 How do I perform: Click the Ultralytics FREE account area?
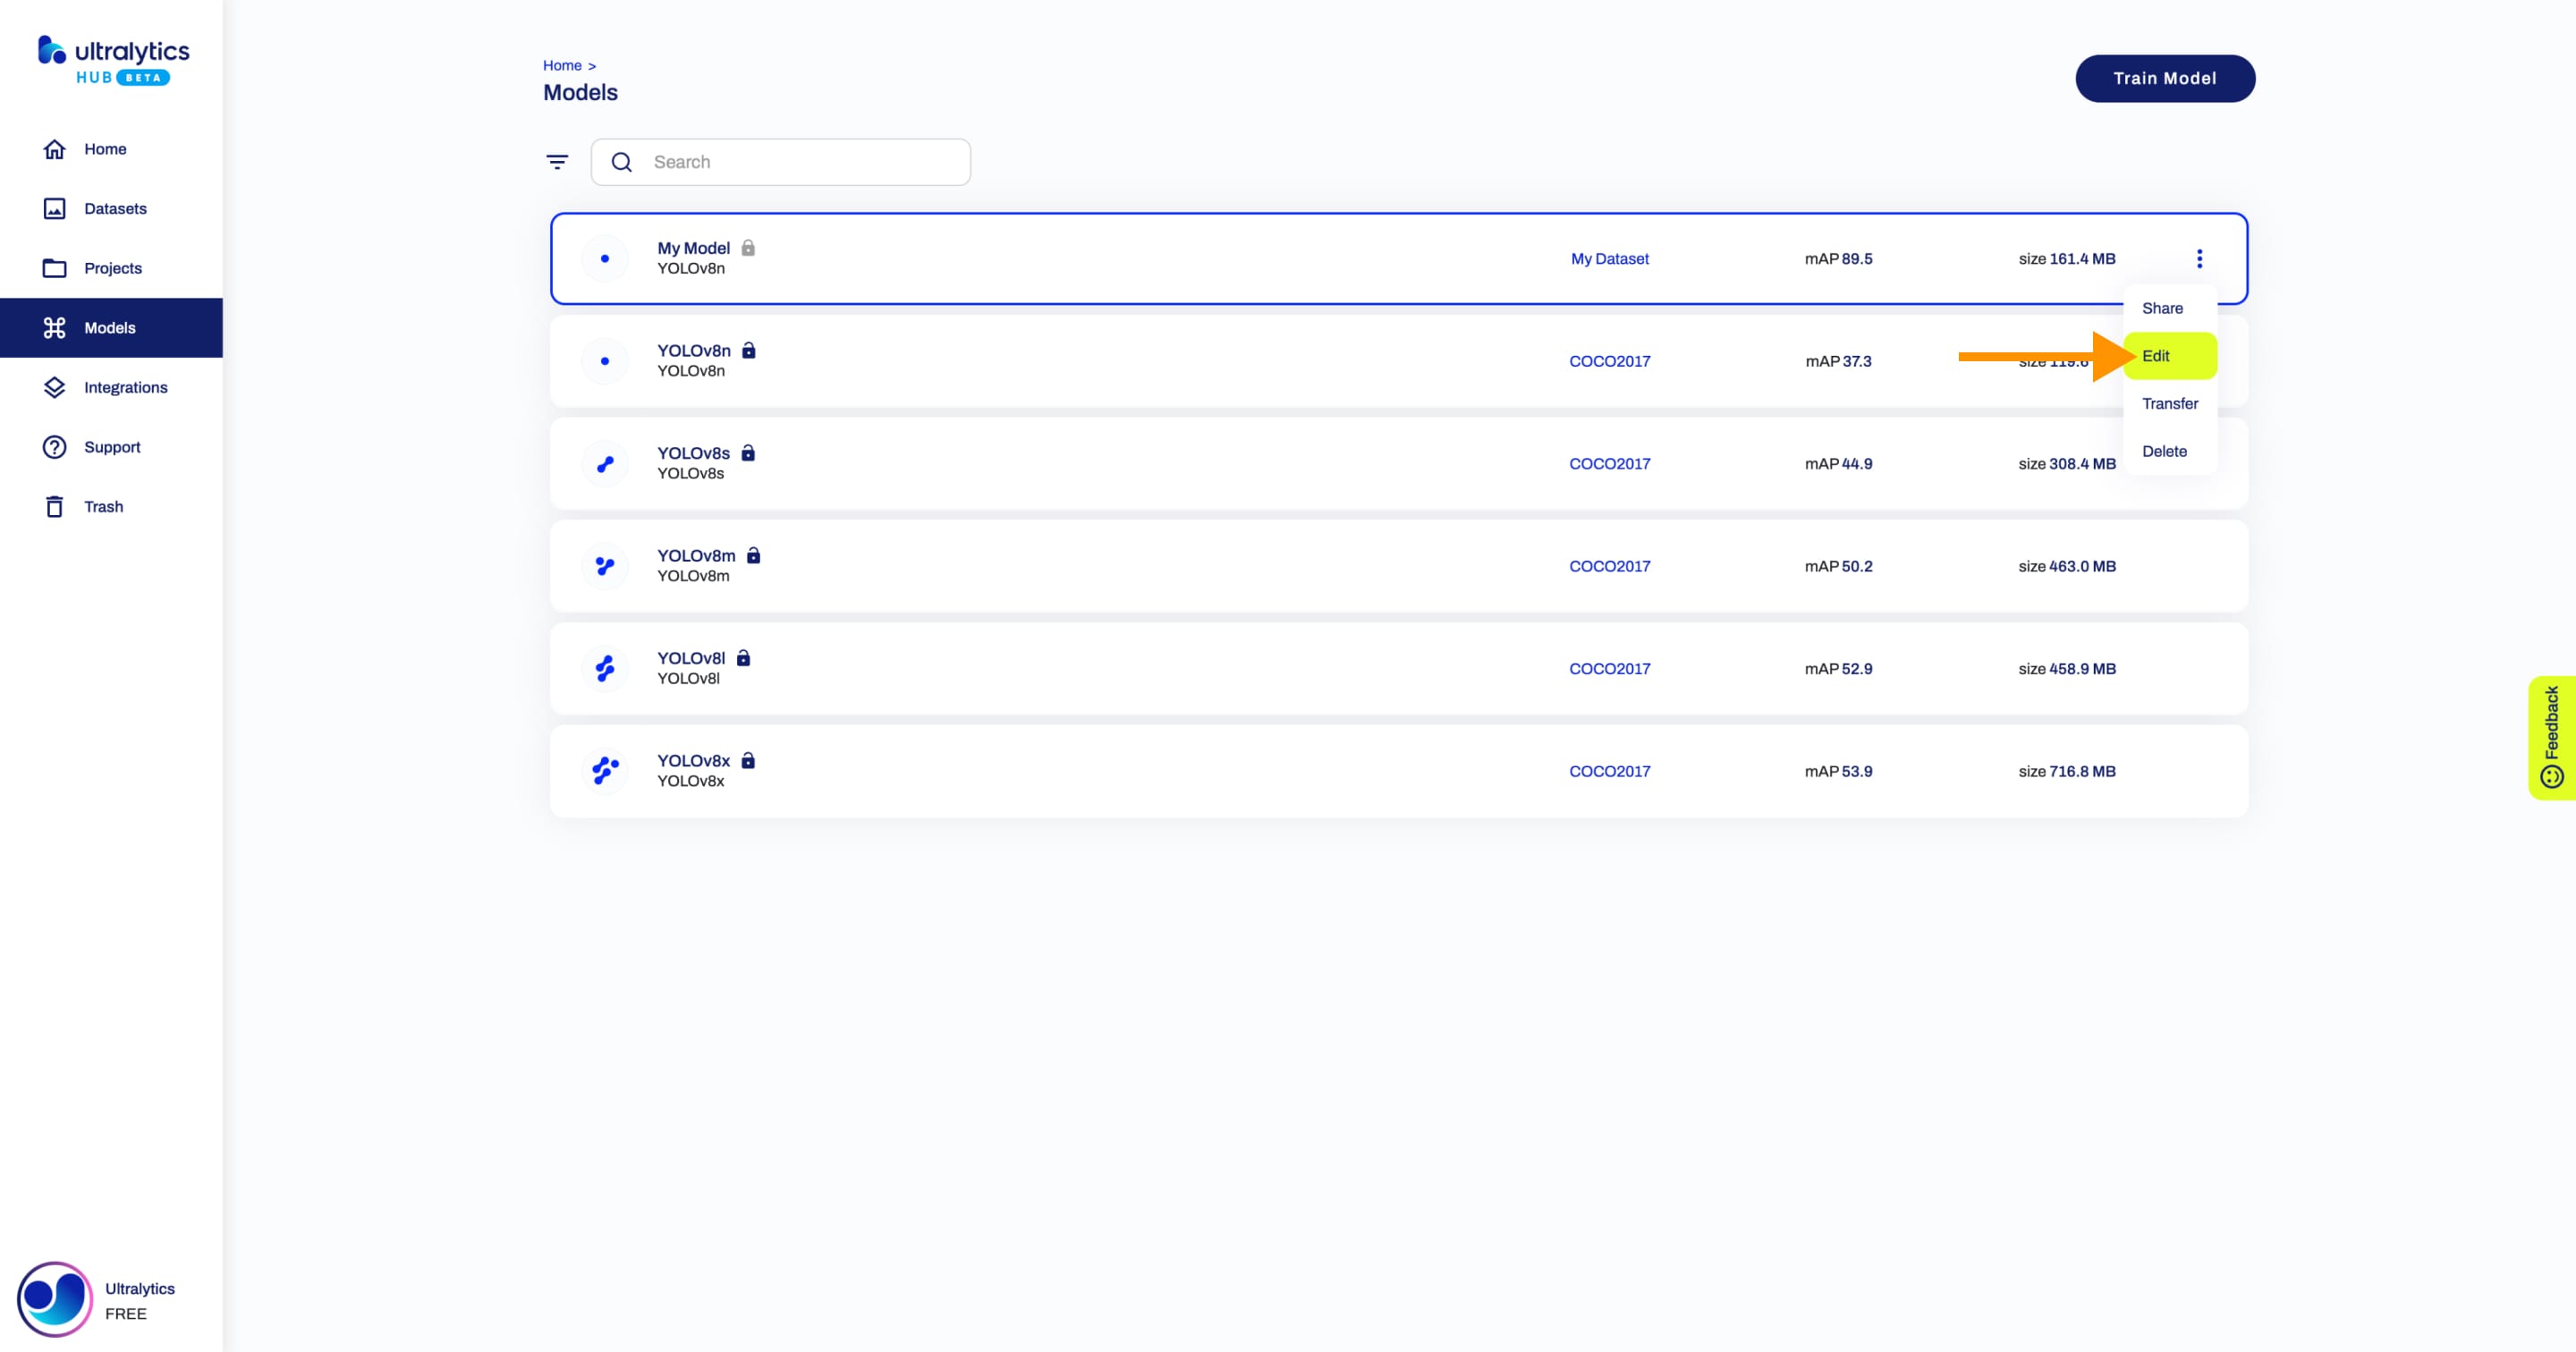coord(111,1299)
